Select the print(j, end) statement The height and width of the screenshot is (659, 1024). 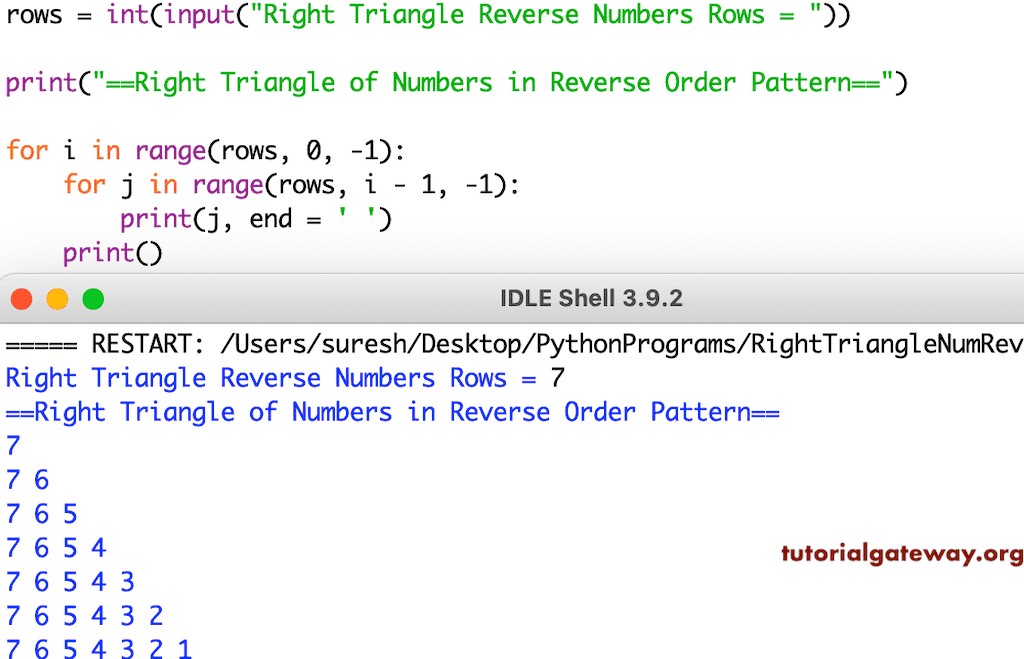tap(255, 218)
